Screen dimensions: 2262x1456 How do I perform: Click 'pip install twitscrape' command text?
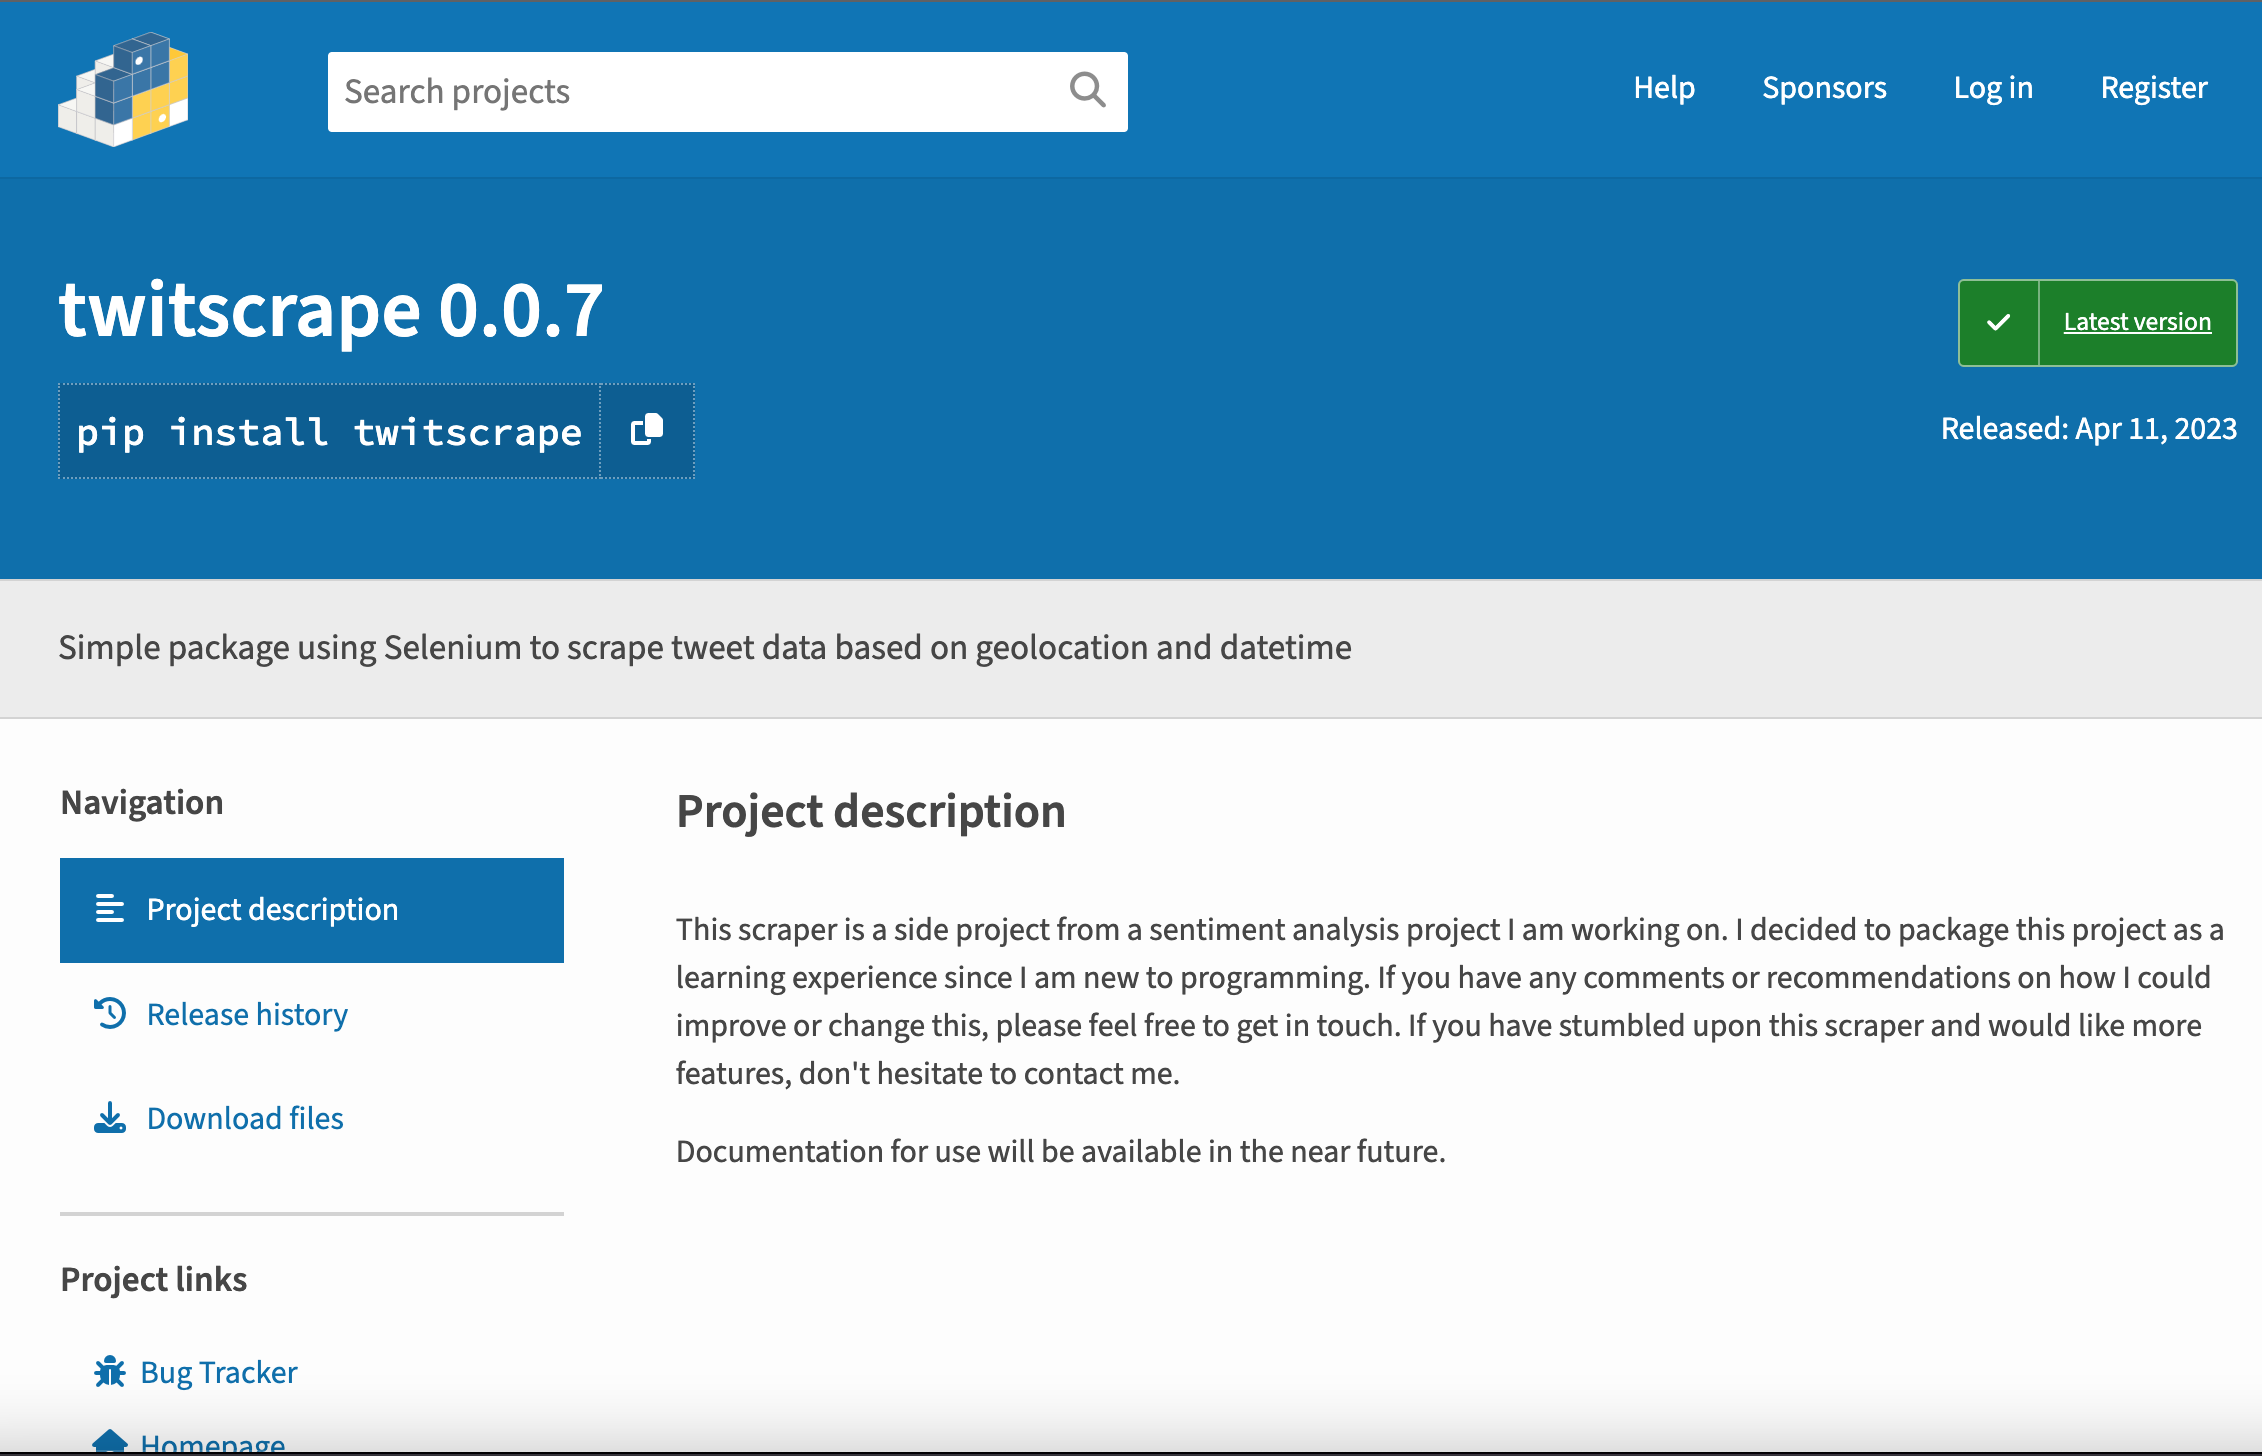pos(329,432)
